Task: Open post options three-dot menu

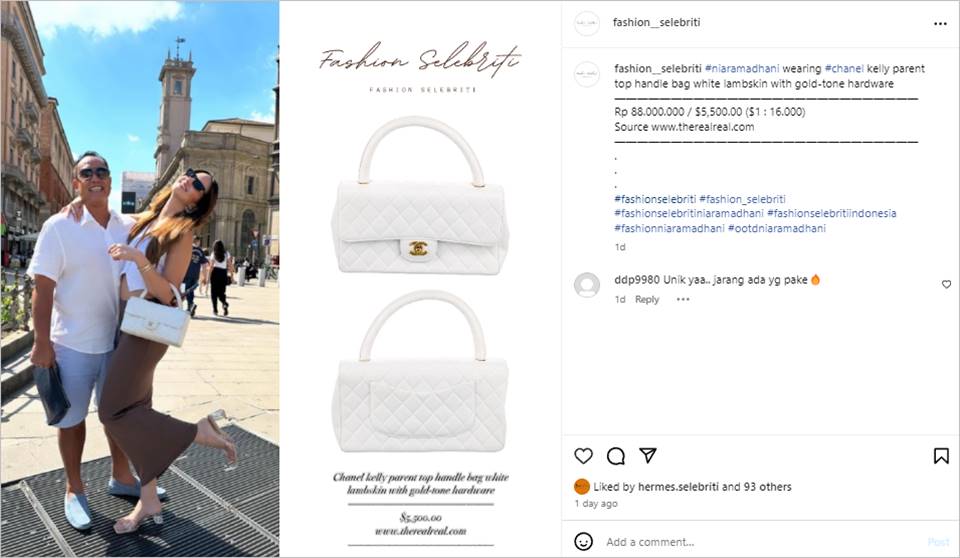Action: pos(940,24)
